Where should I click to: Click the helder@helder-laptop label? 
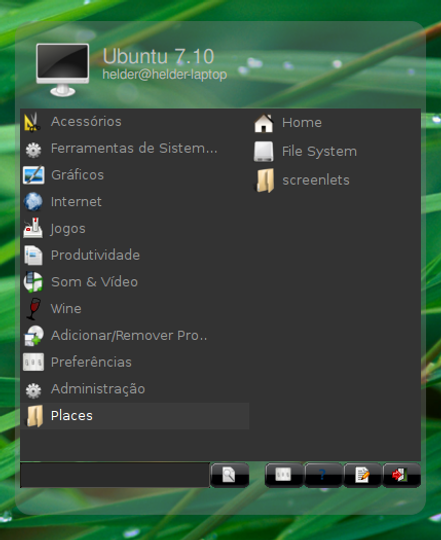tap(165, 75)
